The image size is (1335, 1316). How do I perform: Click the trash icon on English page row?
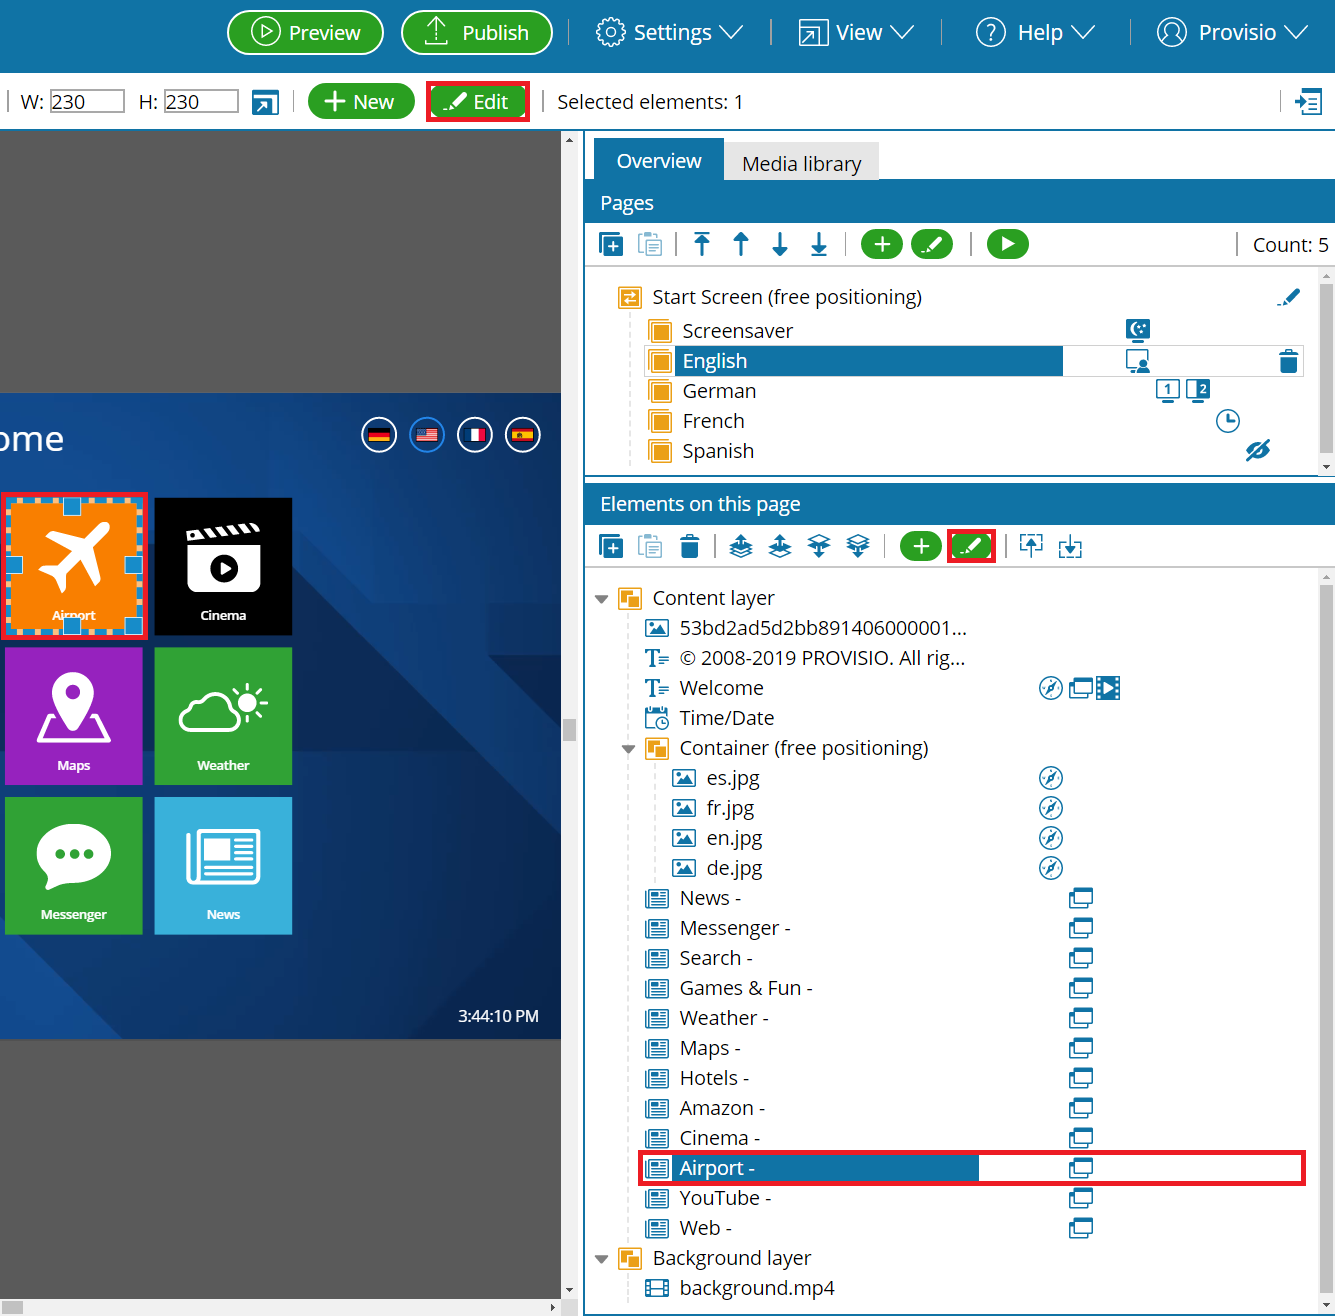tap(1288, 361)
